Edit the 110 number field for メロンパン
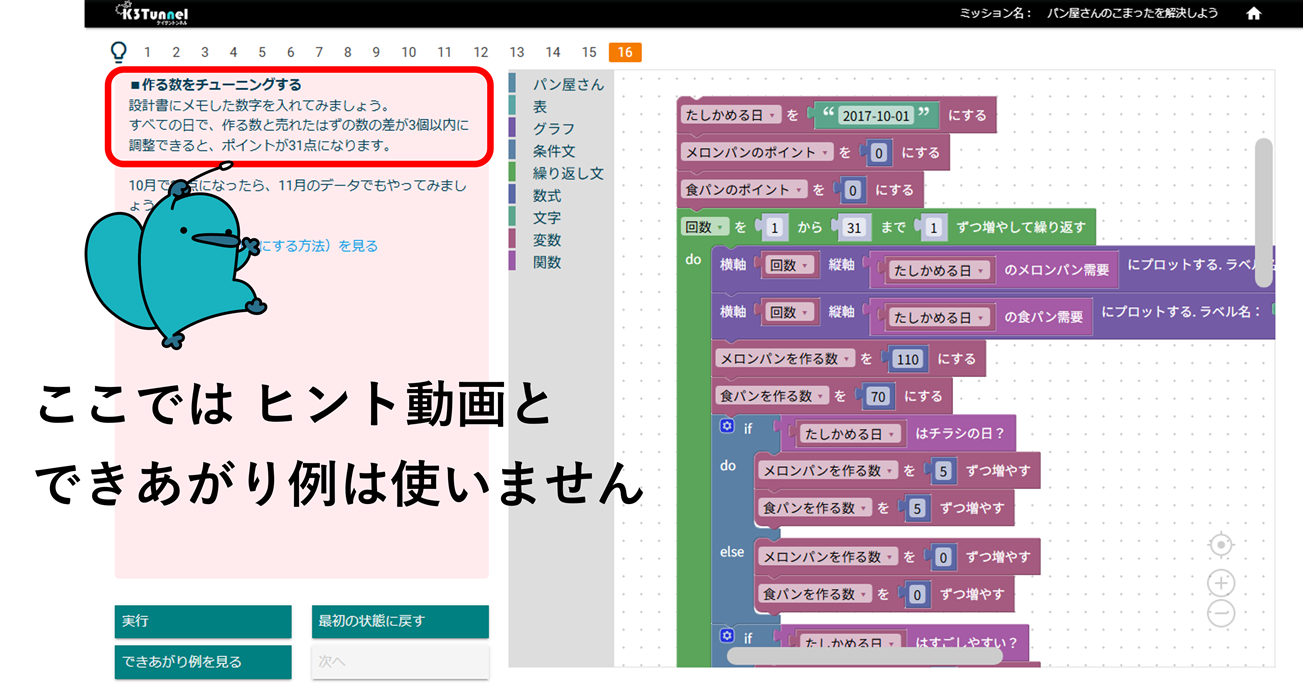The image size is (1303, 700). tap(908, 359)
